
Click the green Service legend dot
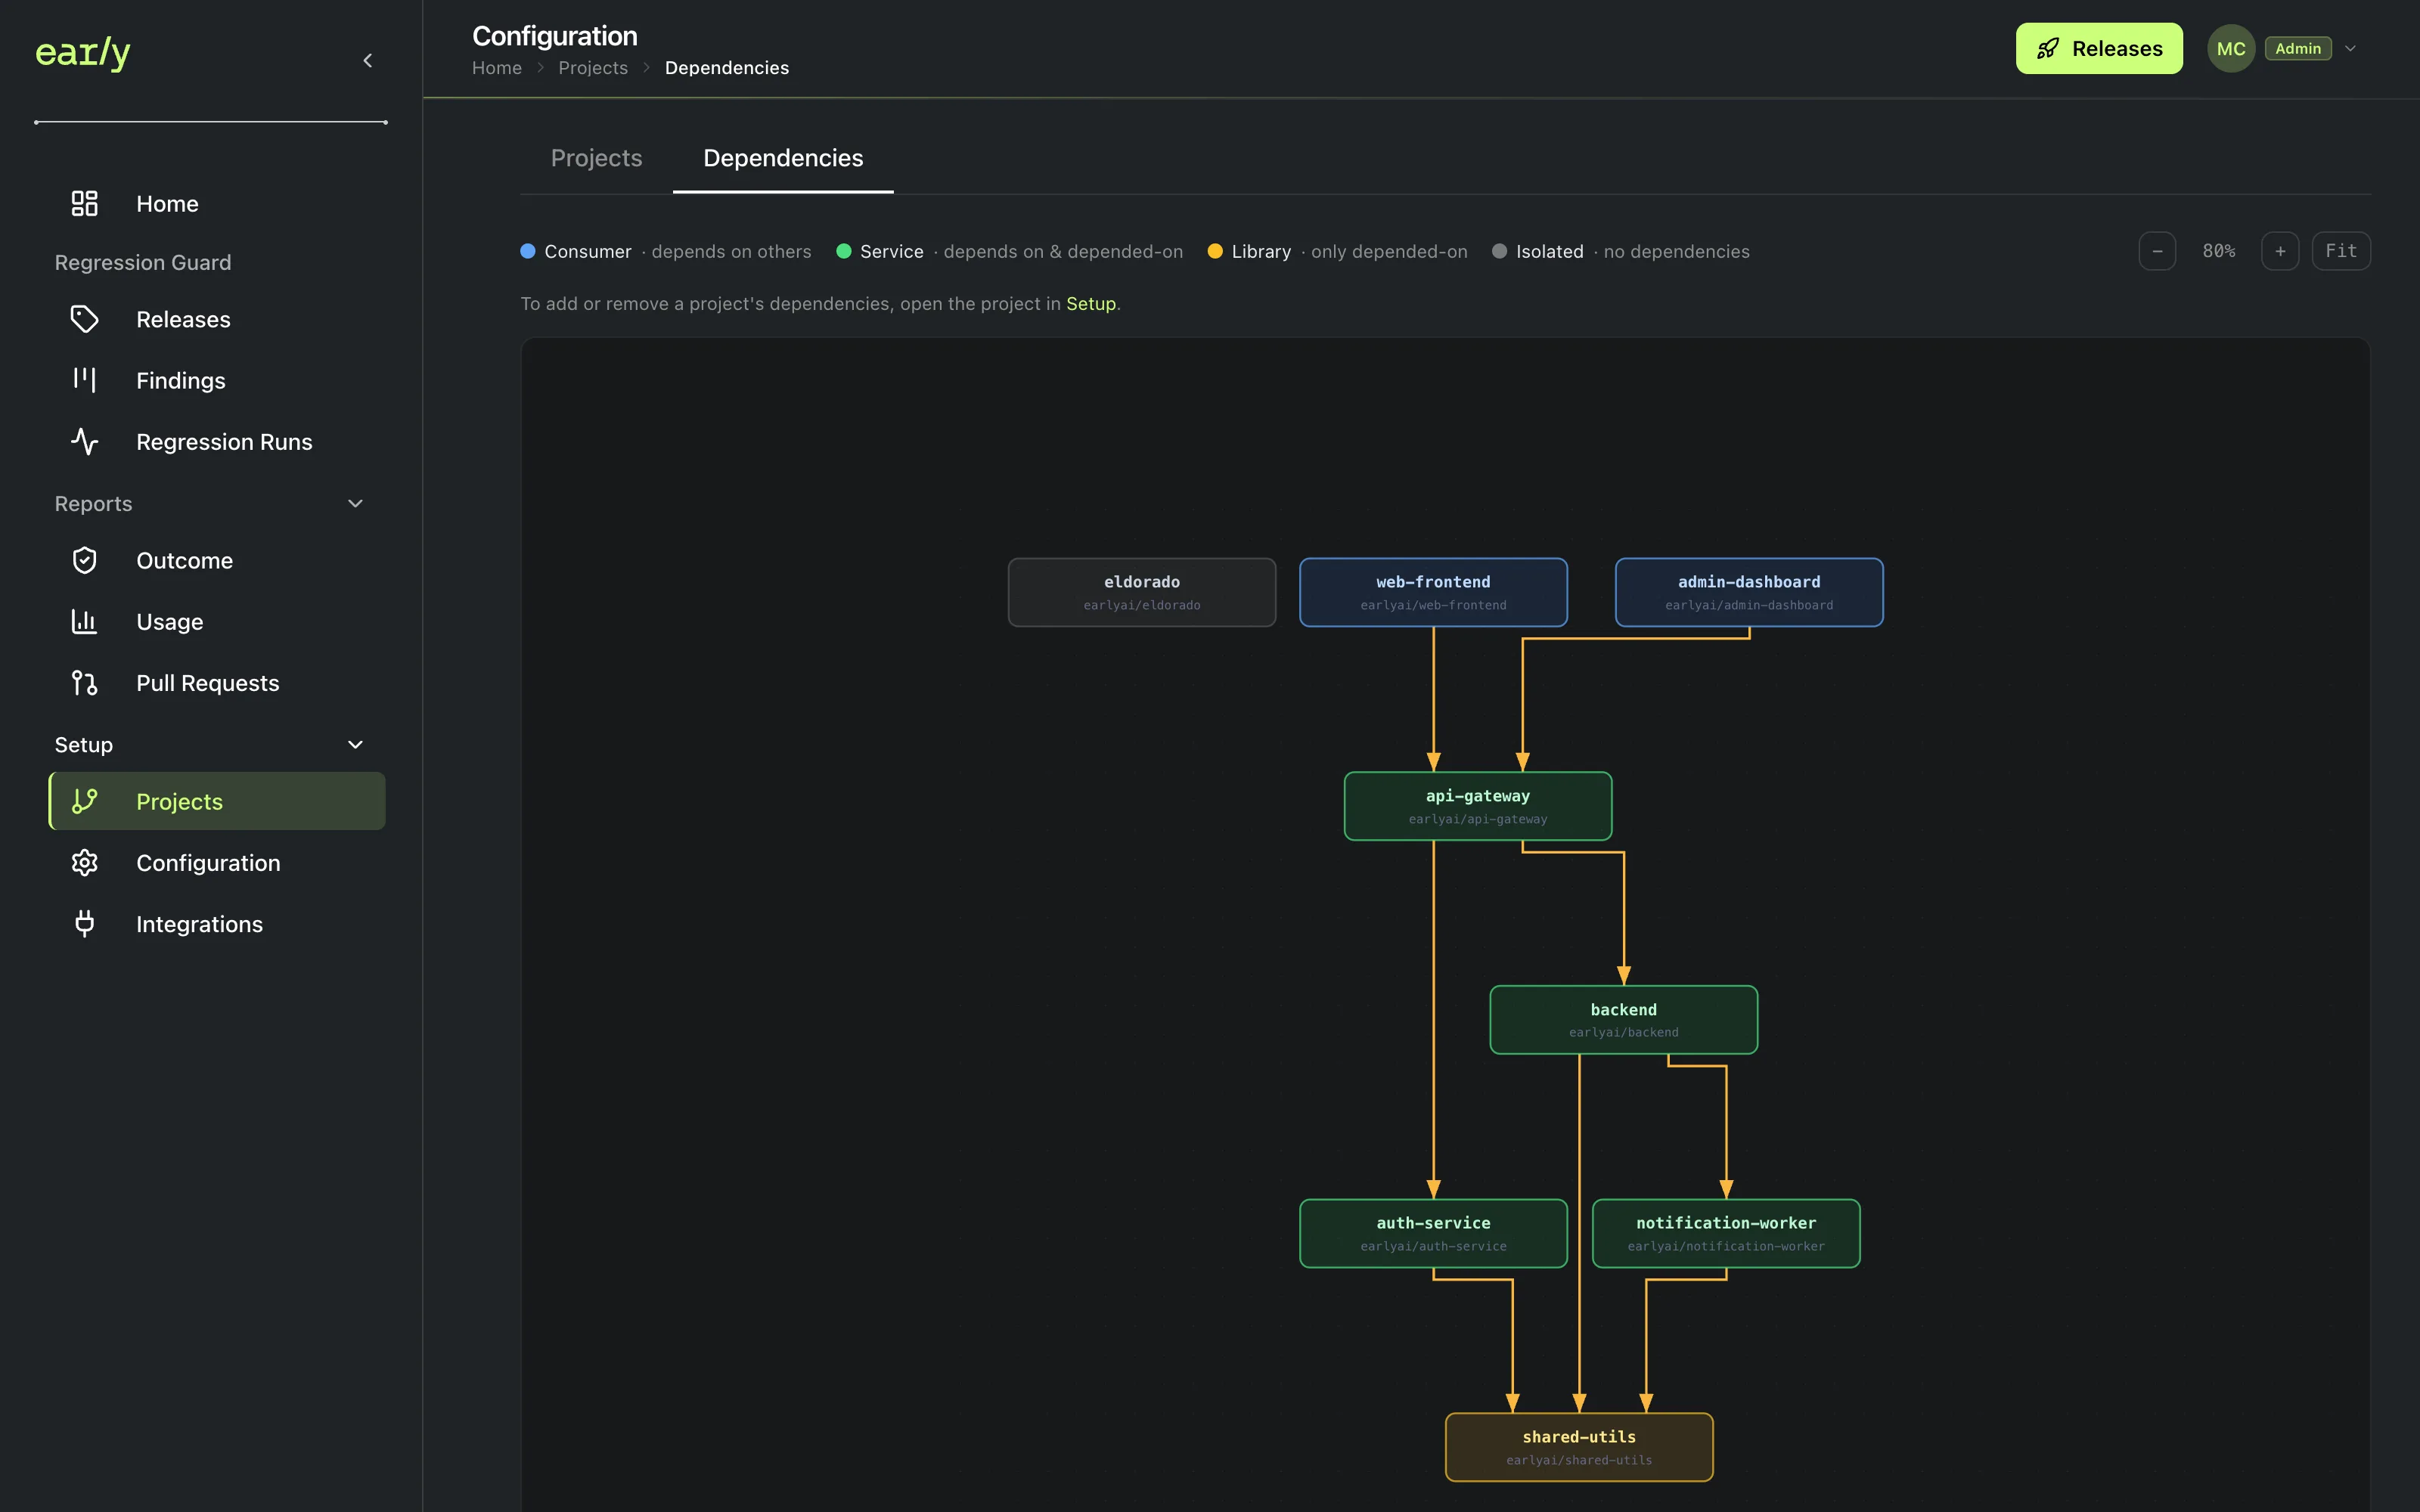[x=844, y=251]
